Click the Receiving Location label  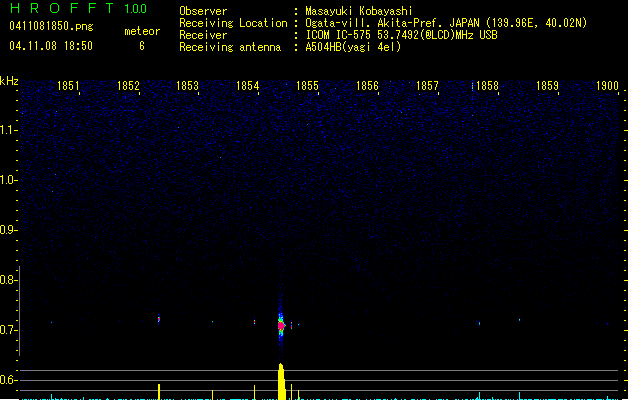pos(233,23)
